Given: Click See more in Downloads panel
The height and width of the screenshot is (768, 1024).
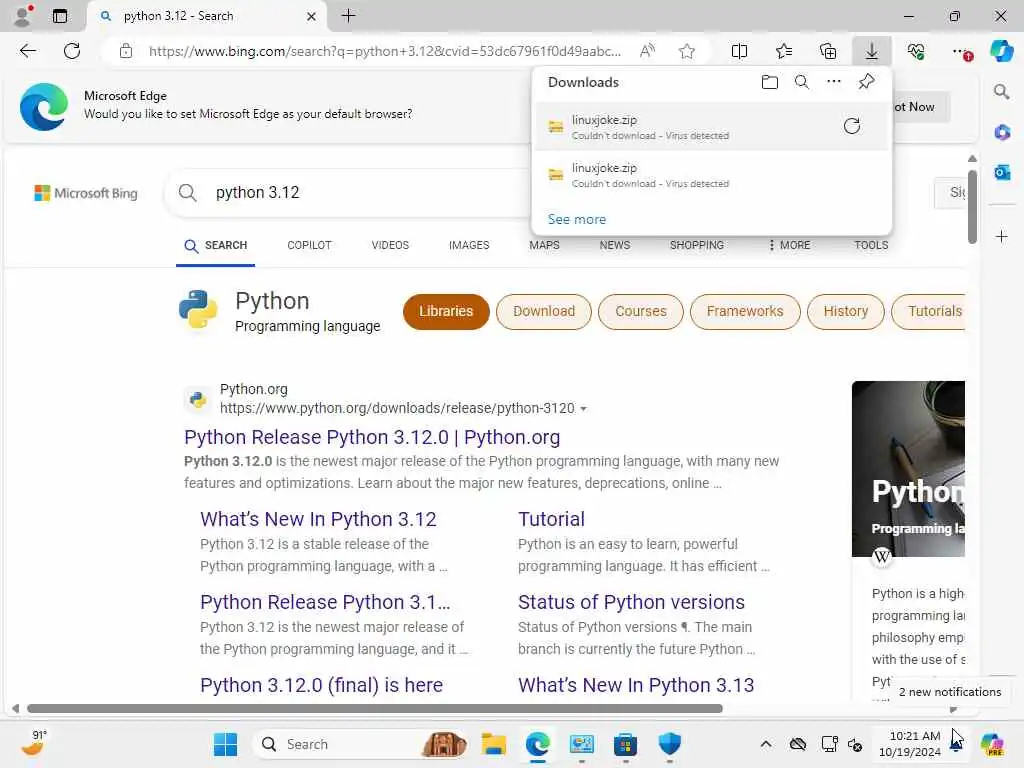Looking at the screenshot, I should (x=577, y=219).
